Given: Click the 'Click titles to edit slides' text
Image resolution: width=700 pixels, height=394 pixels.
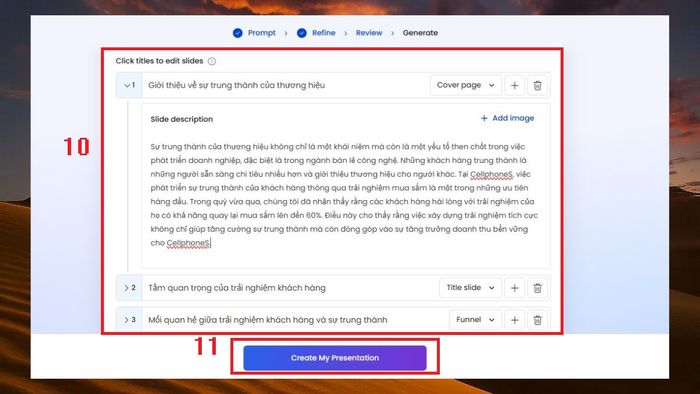Looking at the screenshot, I should (159, 61).
